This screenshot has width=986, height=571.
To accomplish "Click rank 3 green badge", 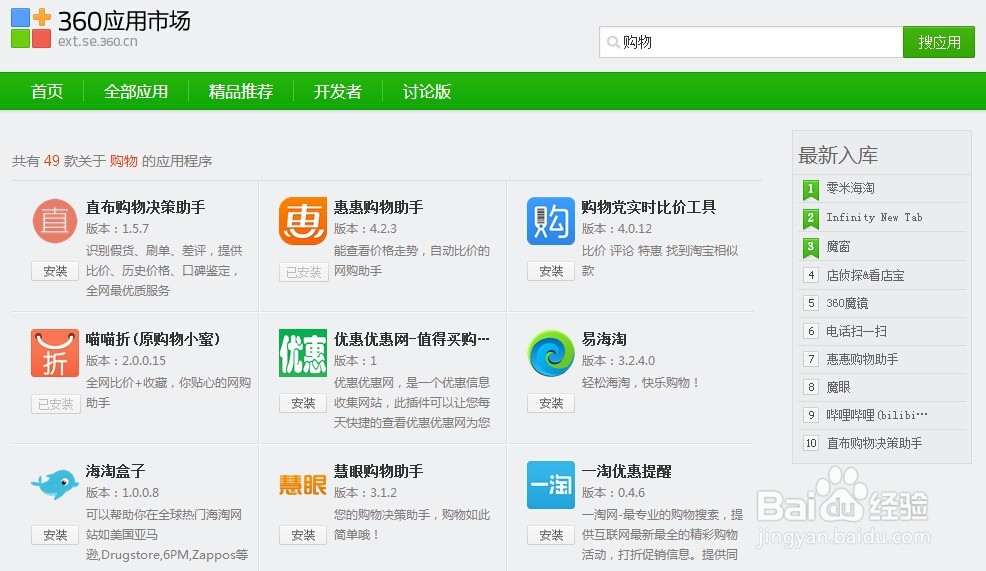I will pos(811,247).
